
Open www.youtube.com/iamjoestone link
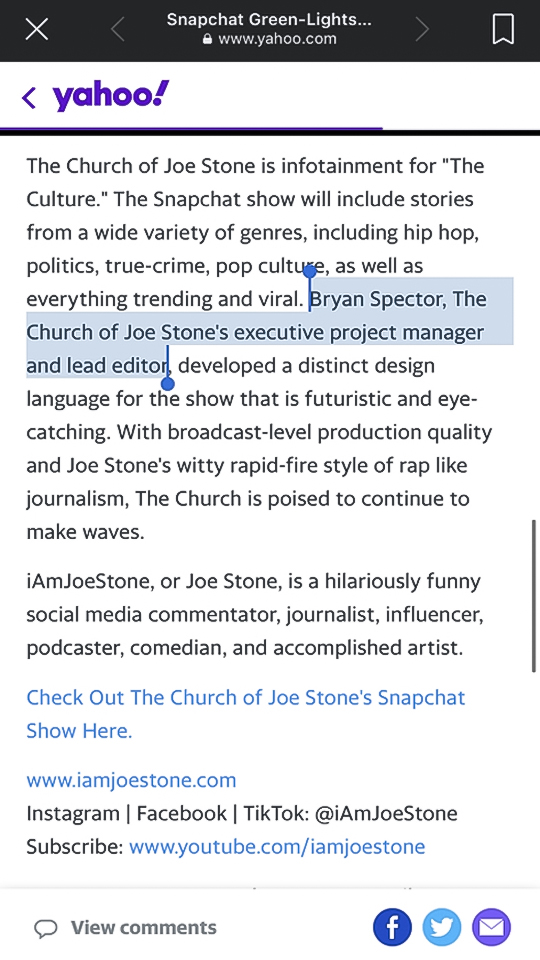(x=277, y=846)
